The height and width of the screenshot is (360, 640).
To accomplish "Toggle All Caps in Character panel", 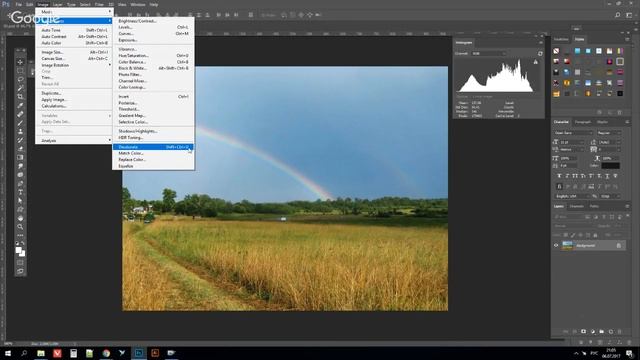I will coord(575,176).
